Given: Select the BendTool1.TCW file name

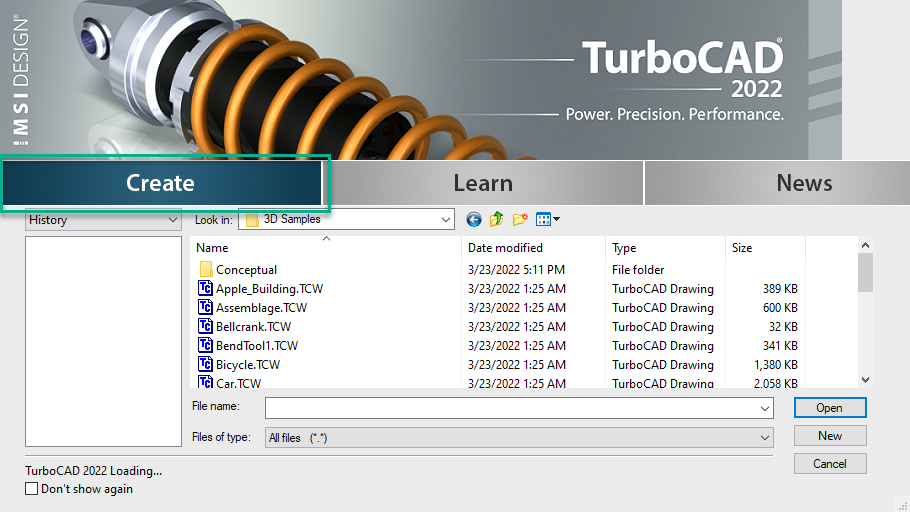Looking at the screenshot, I should click(x=257, y=345).
